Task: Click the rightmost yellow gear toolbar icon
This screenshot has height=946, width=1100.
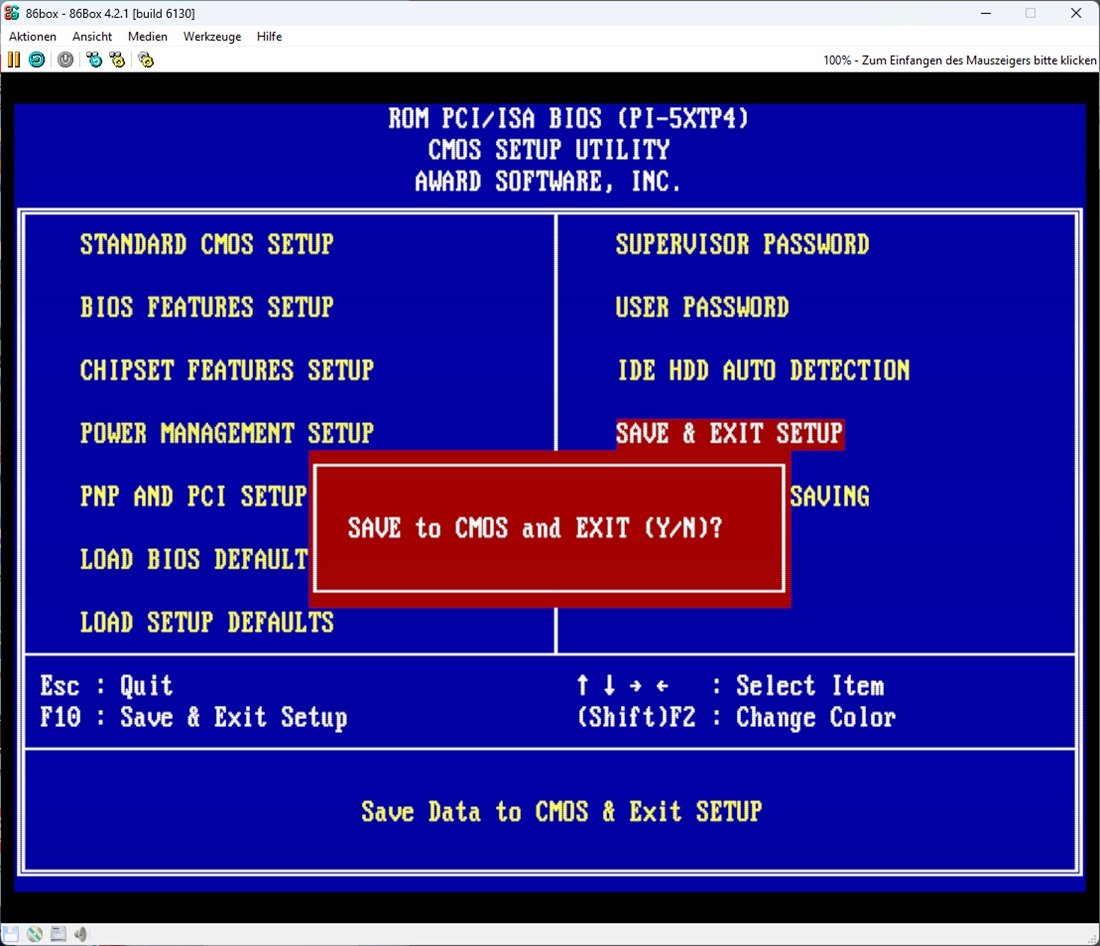Action: 146,60
